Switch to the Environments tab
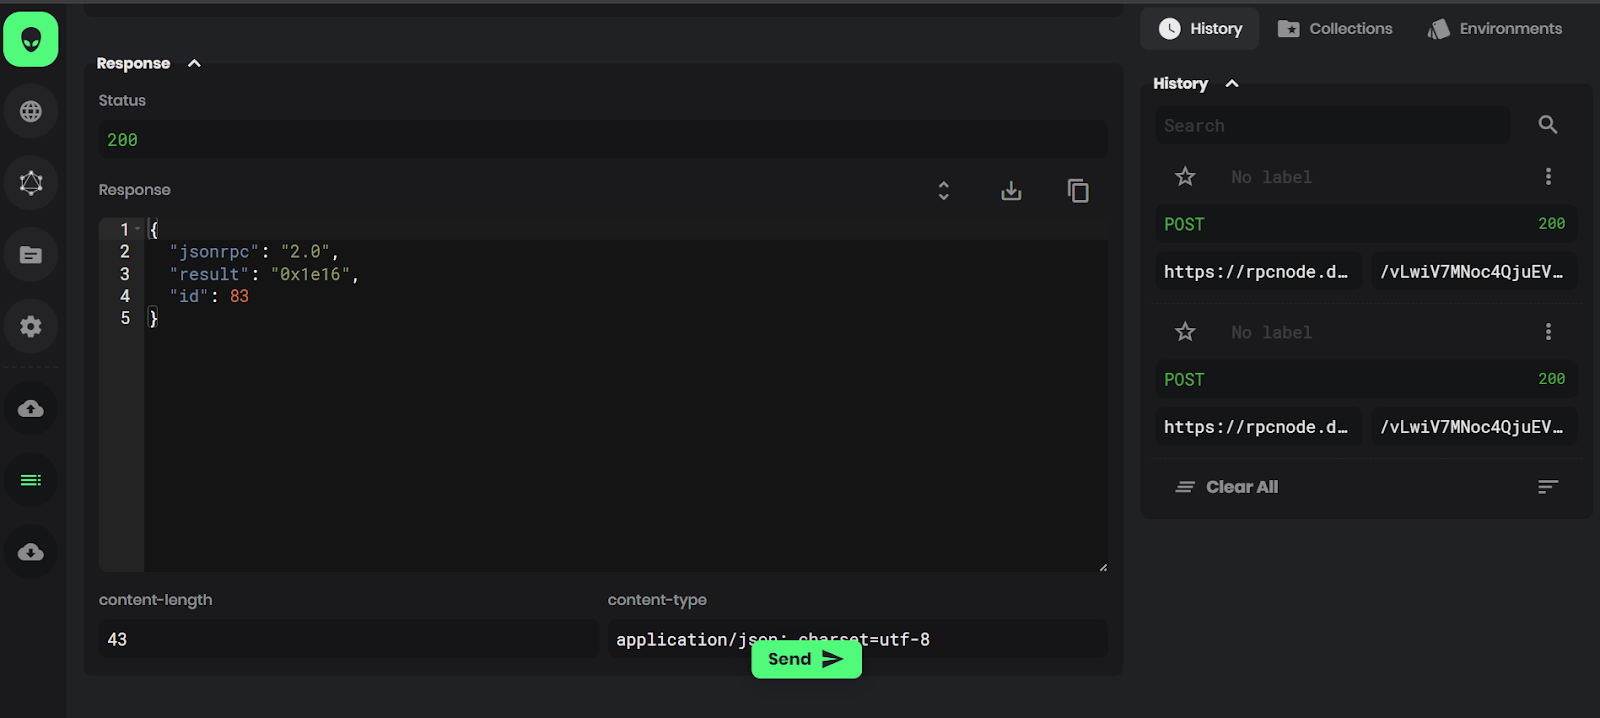The height and width of the screenshot is (718, 1600). click(x=1495, y=29)
